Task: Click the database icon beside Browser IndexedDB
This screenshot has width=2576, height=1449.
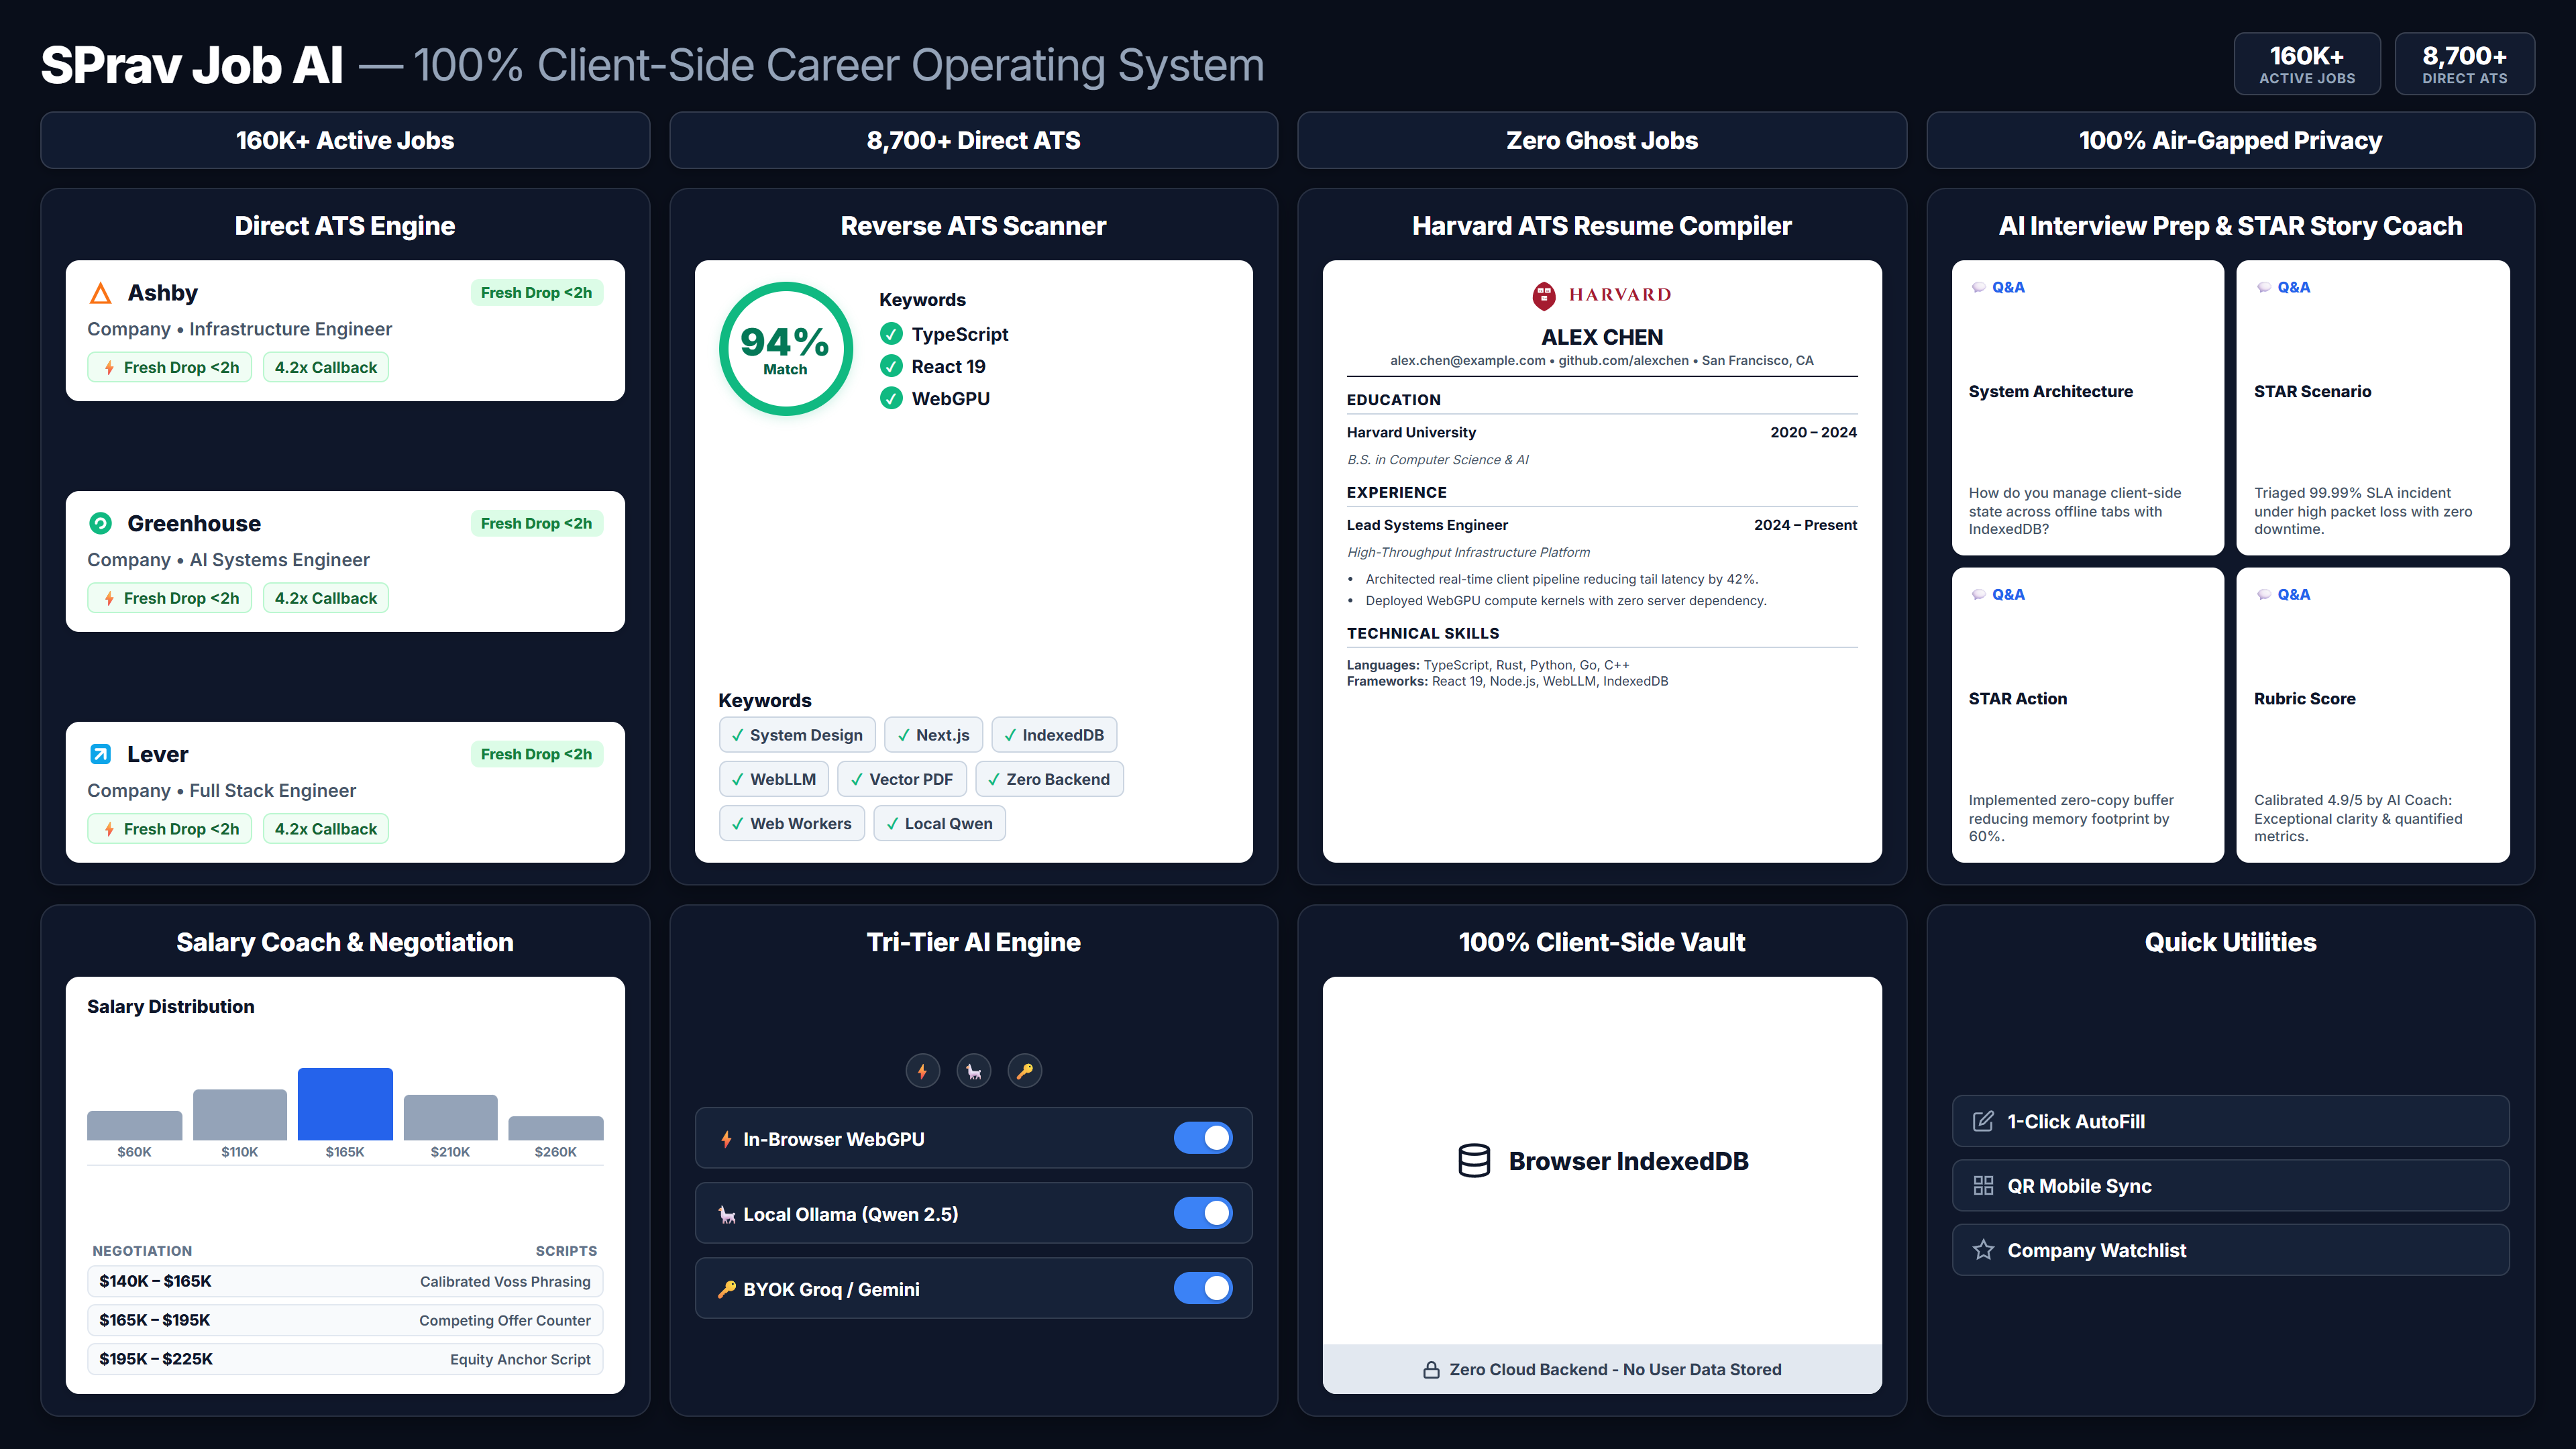Action: (1474, 1161)
